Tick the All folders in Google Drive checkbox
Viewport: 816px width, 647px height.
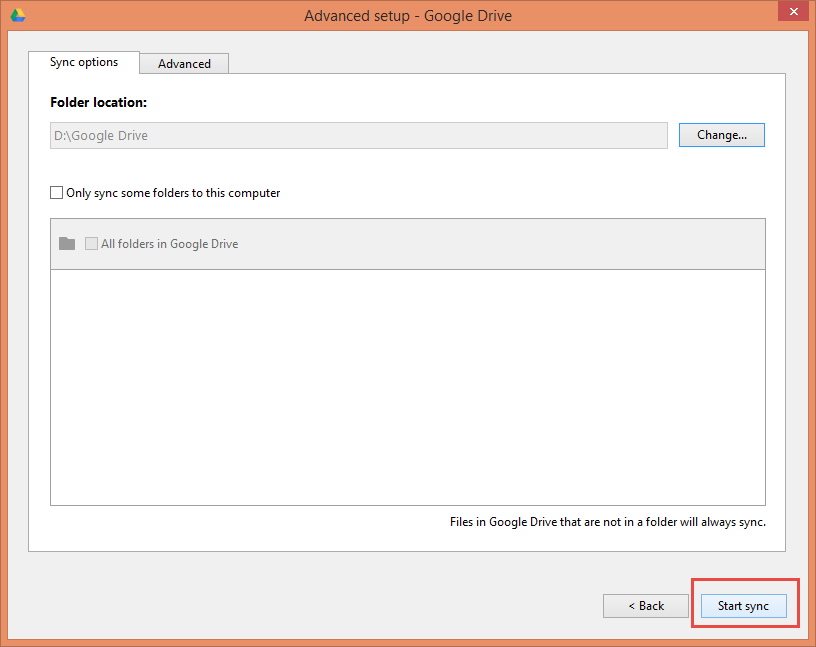click(x=91, y=244)
